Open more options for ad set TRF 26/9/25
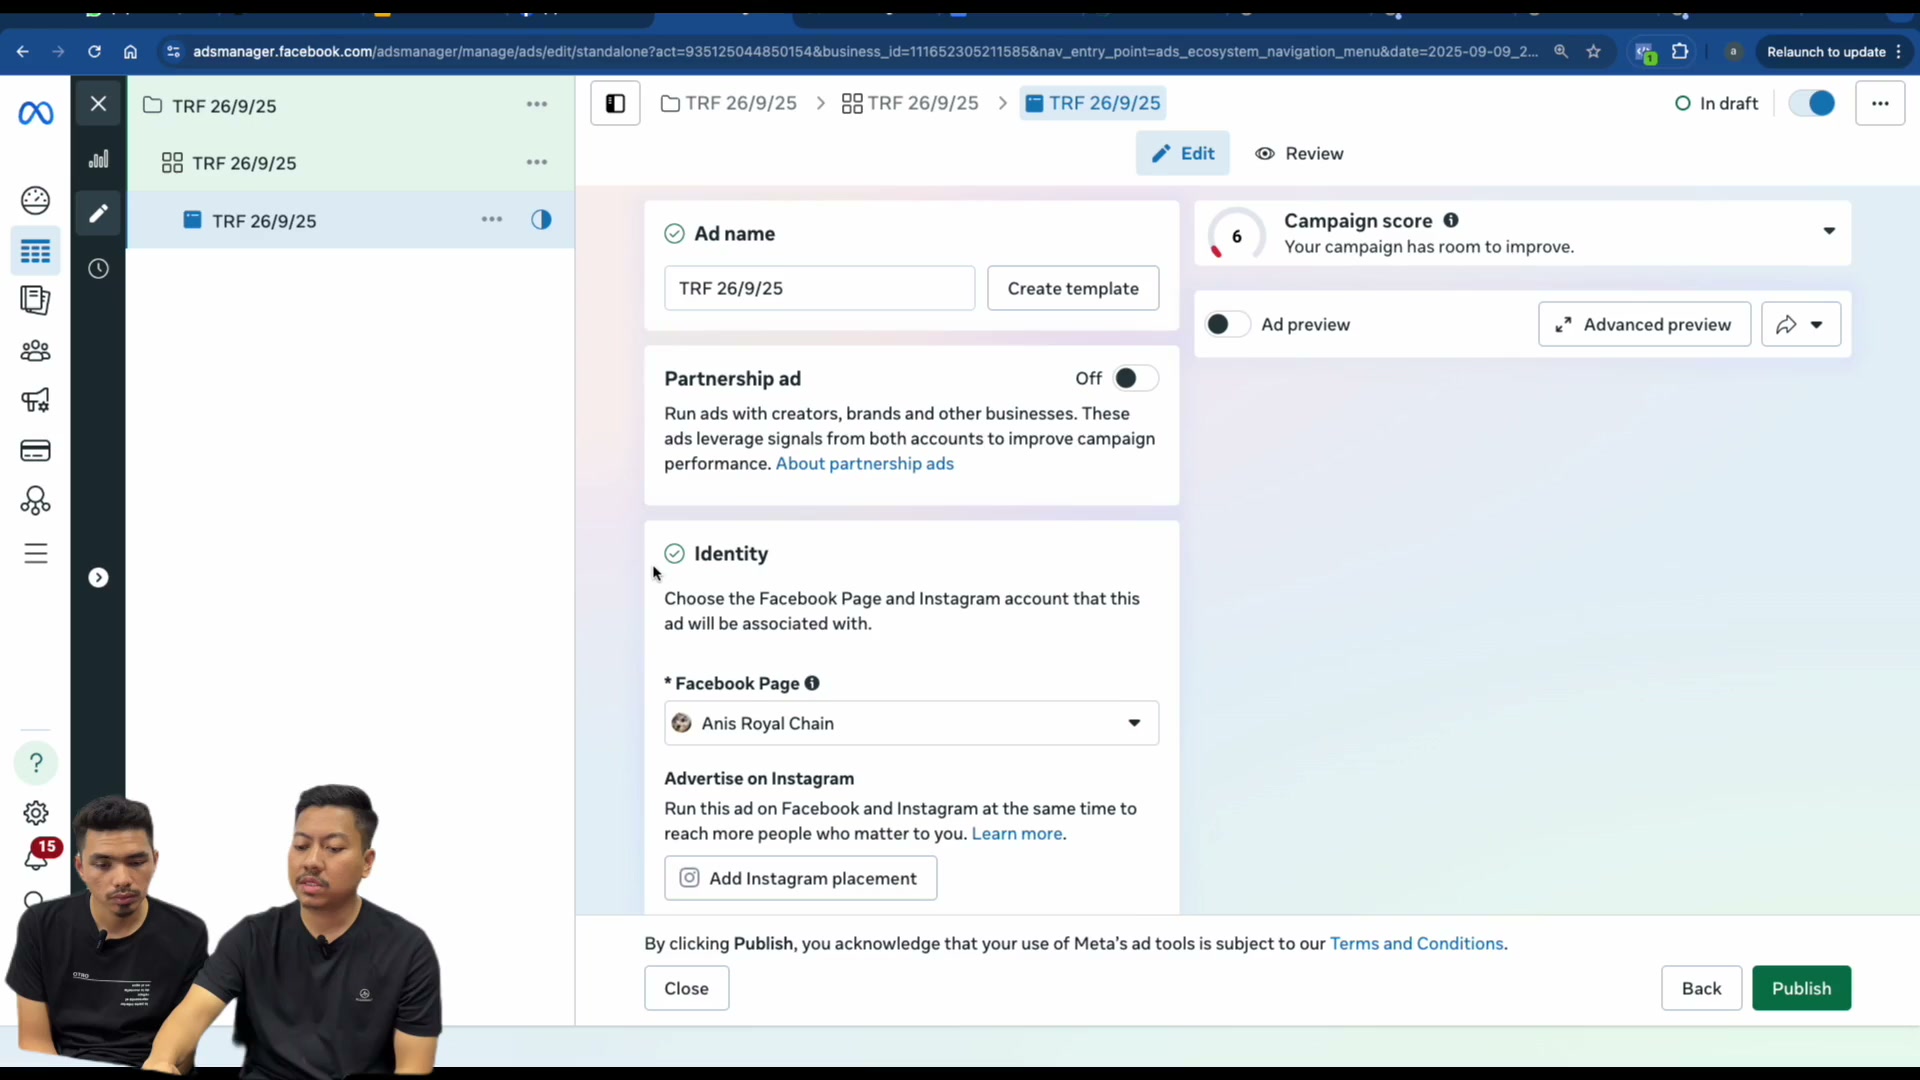The width and height of the screenshot is (1920, 1080). (x=537, y=162)
